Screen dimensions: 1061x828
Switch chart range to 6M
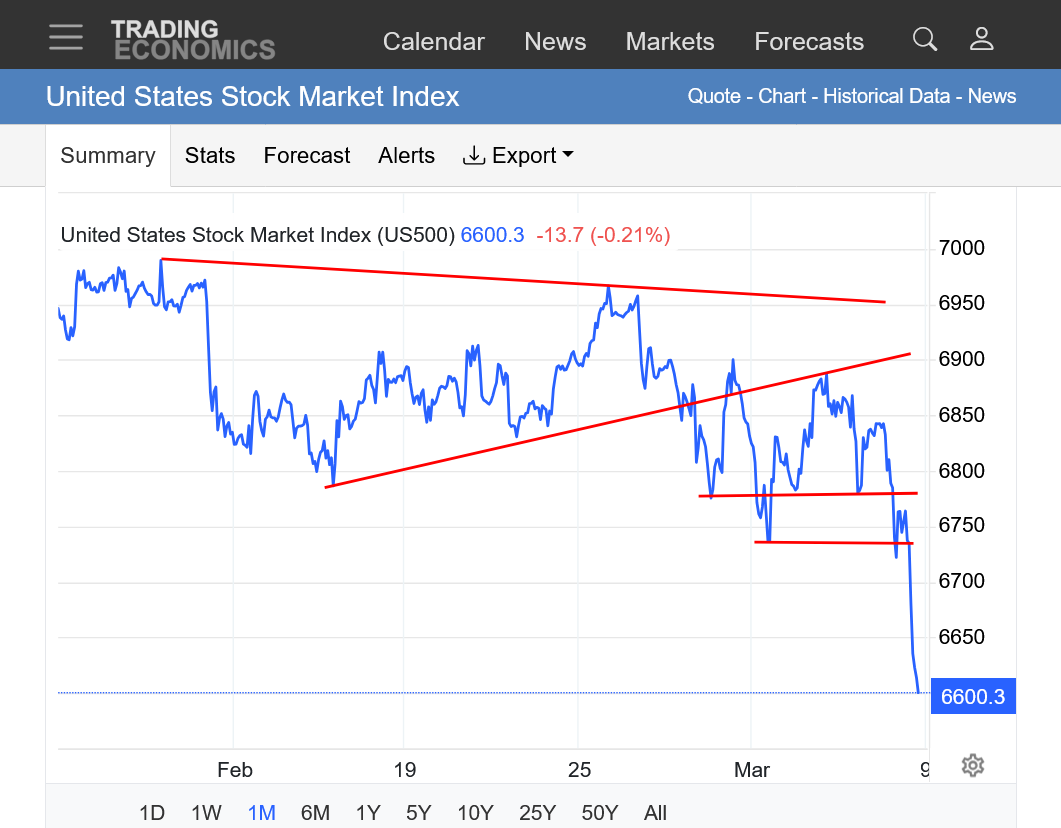[315, 813]
